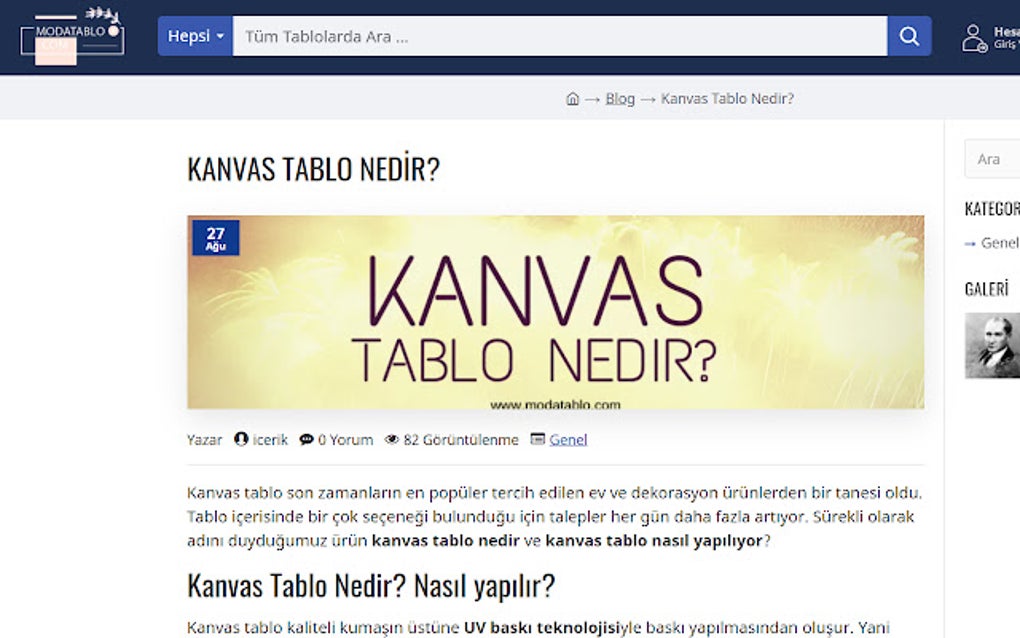Open the Blog breadcrumb link
1020x638 pixels.
point(619,98)
